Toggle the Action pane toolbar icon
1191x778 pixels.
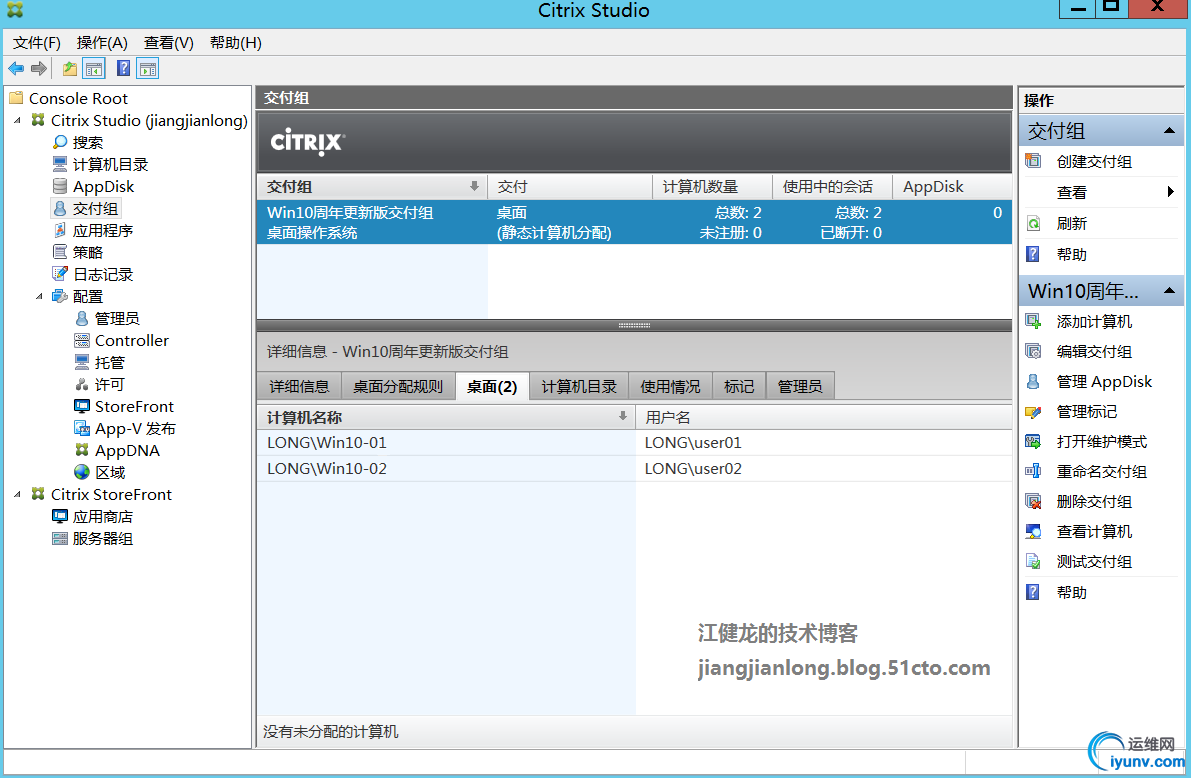coord(148,69)
